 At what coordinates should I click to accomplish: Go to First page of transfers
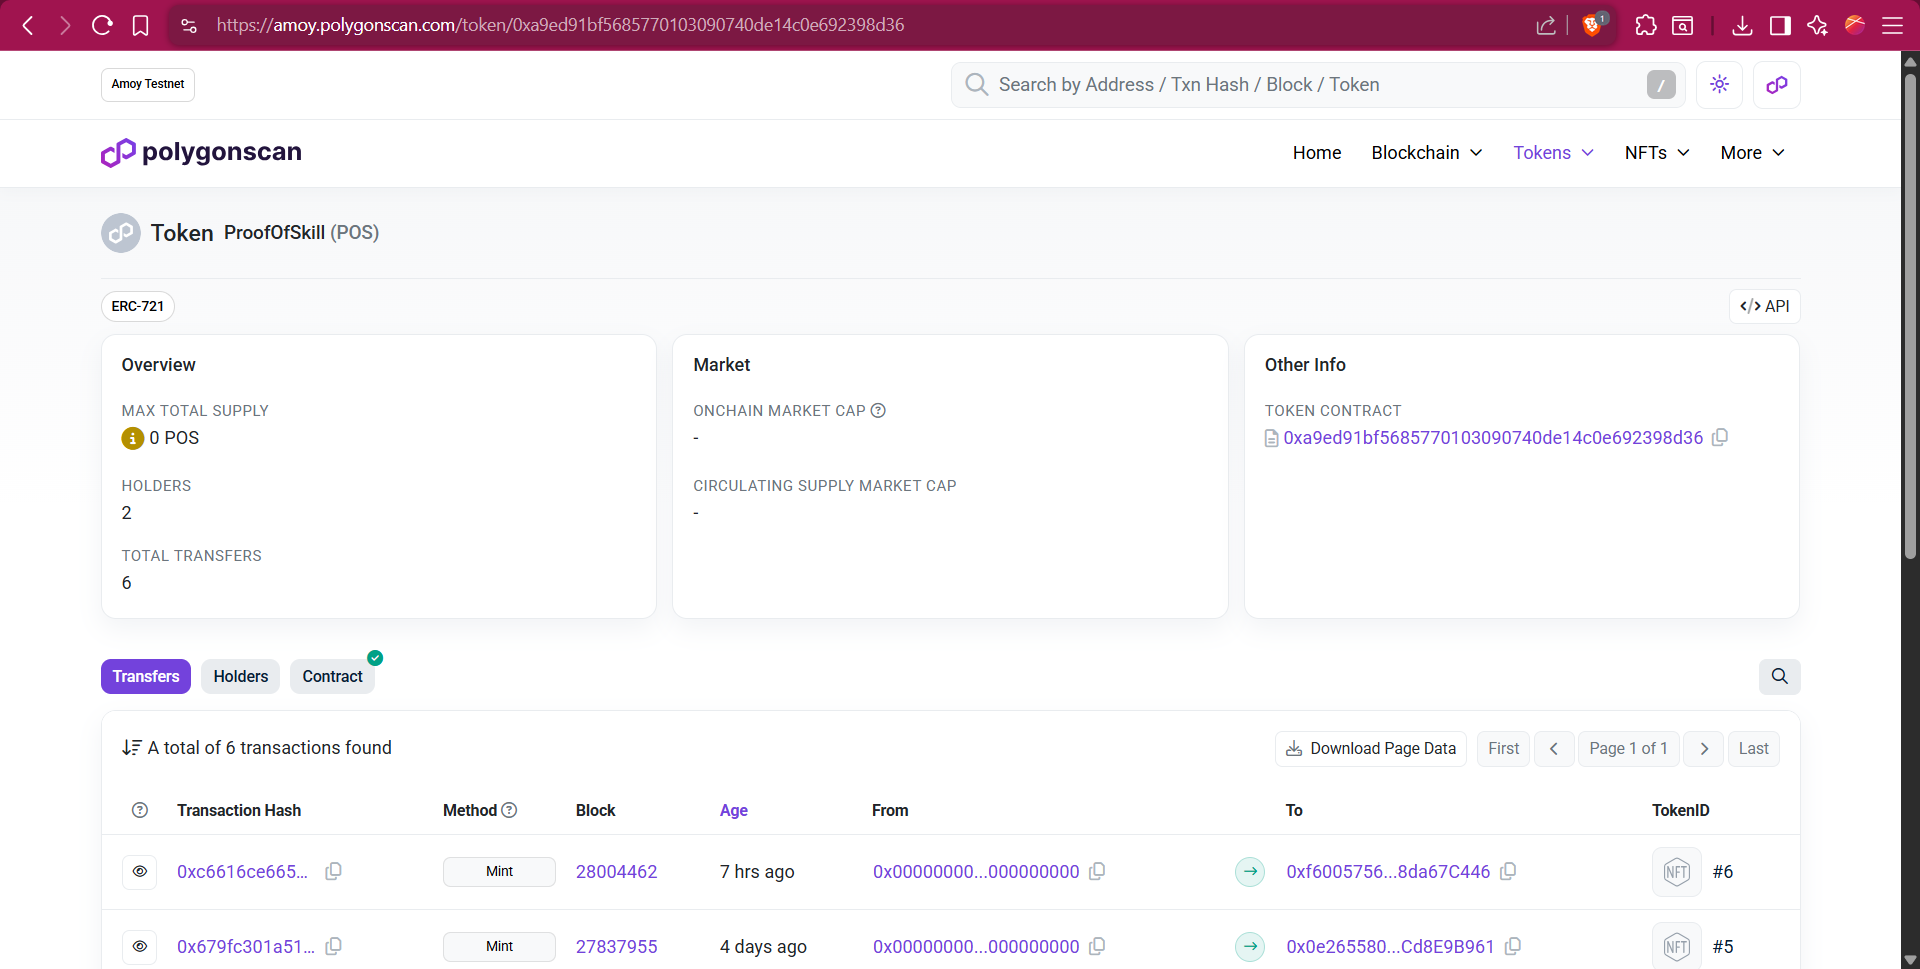coord(1504,749)
